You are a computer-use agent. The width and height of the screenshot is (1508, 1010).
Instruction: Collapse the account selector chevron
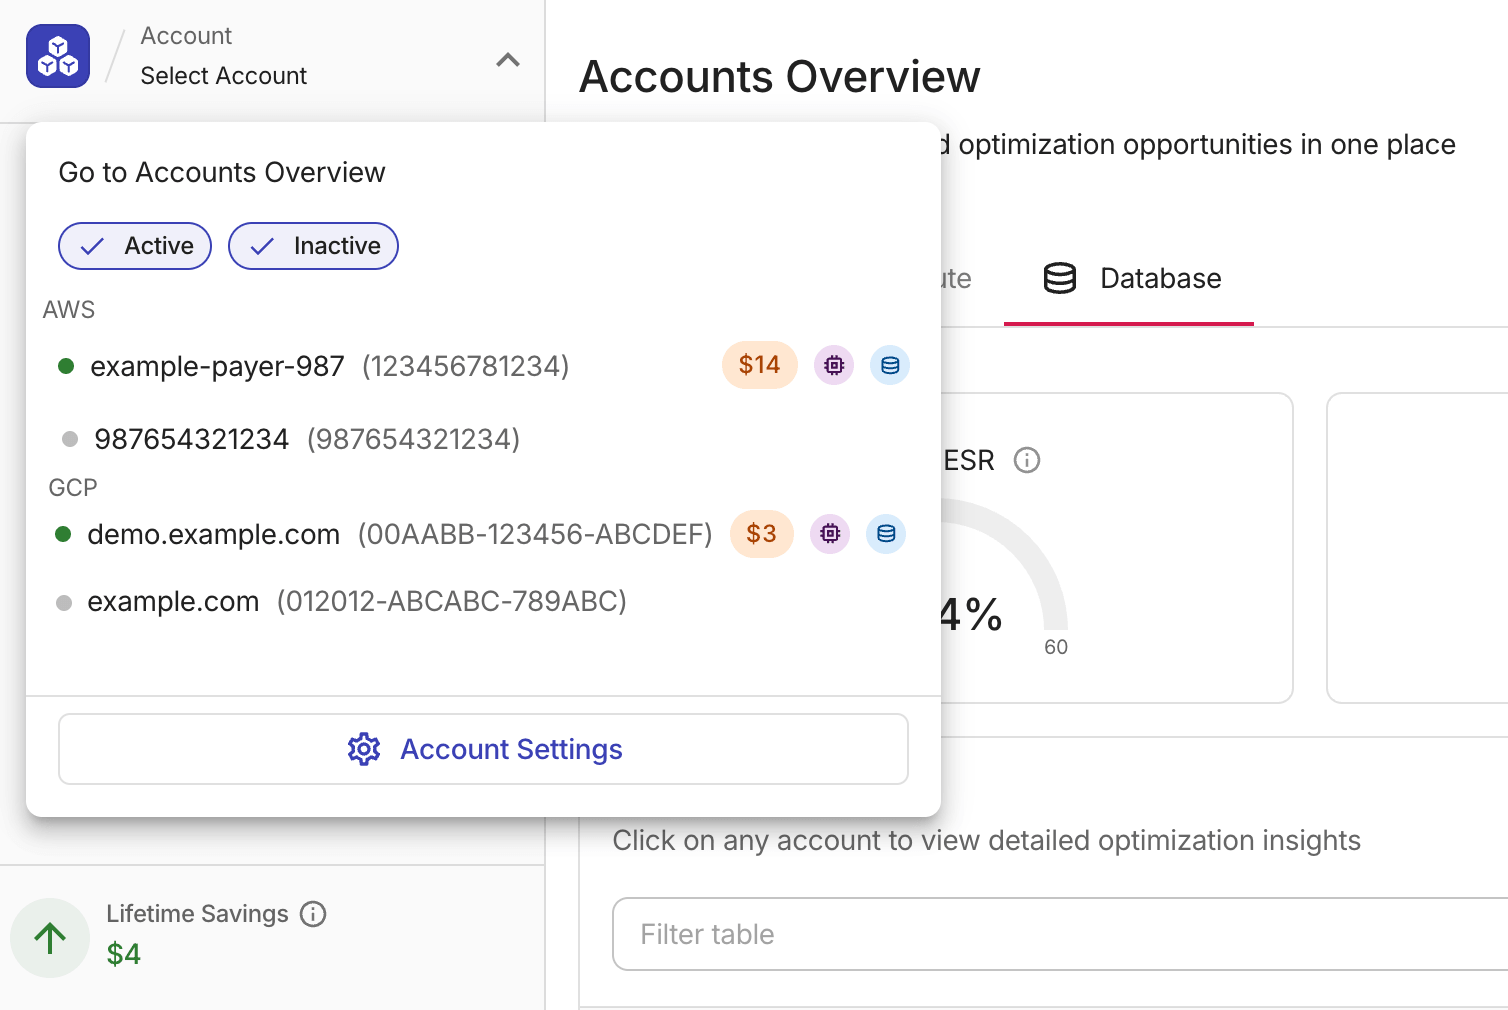click(508, 60)
